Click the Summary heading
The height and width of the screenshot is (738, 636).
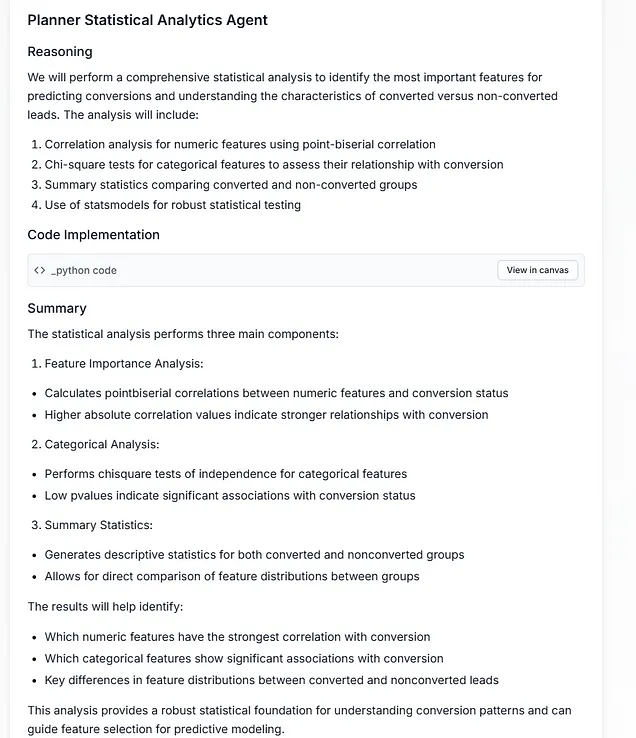(57, 308)
